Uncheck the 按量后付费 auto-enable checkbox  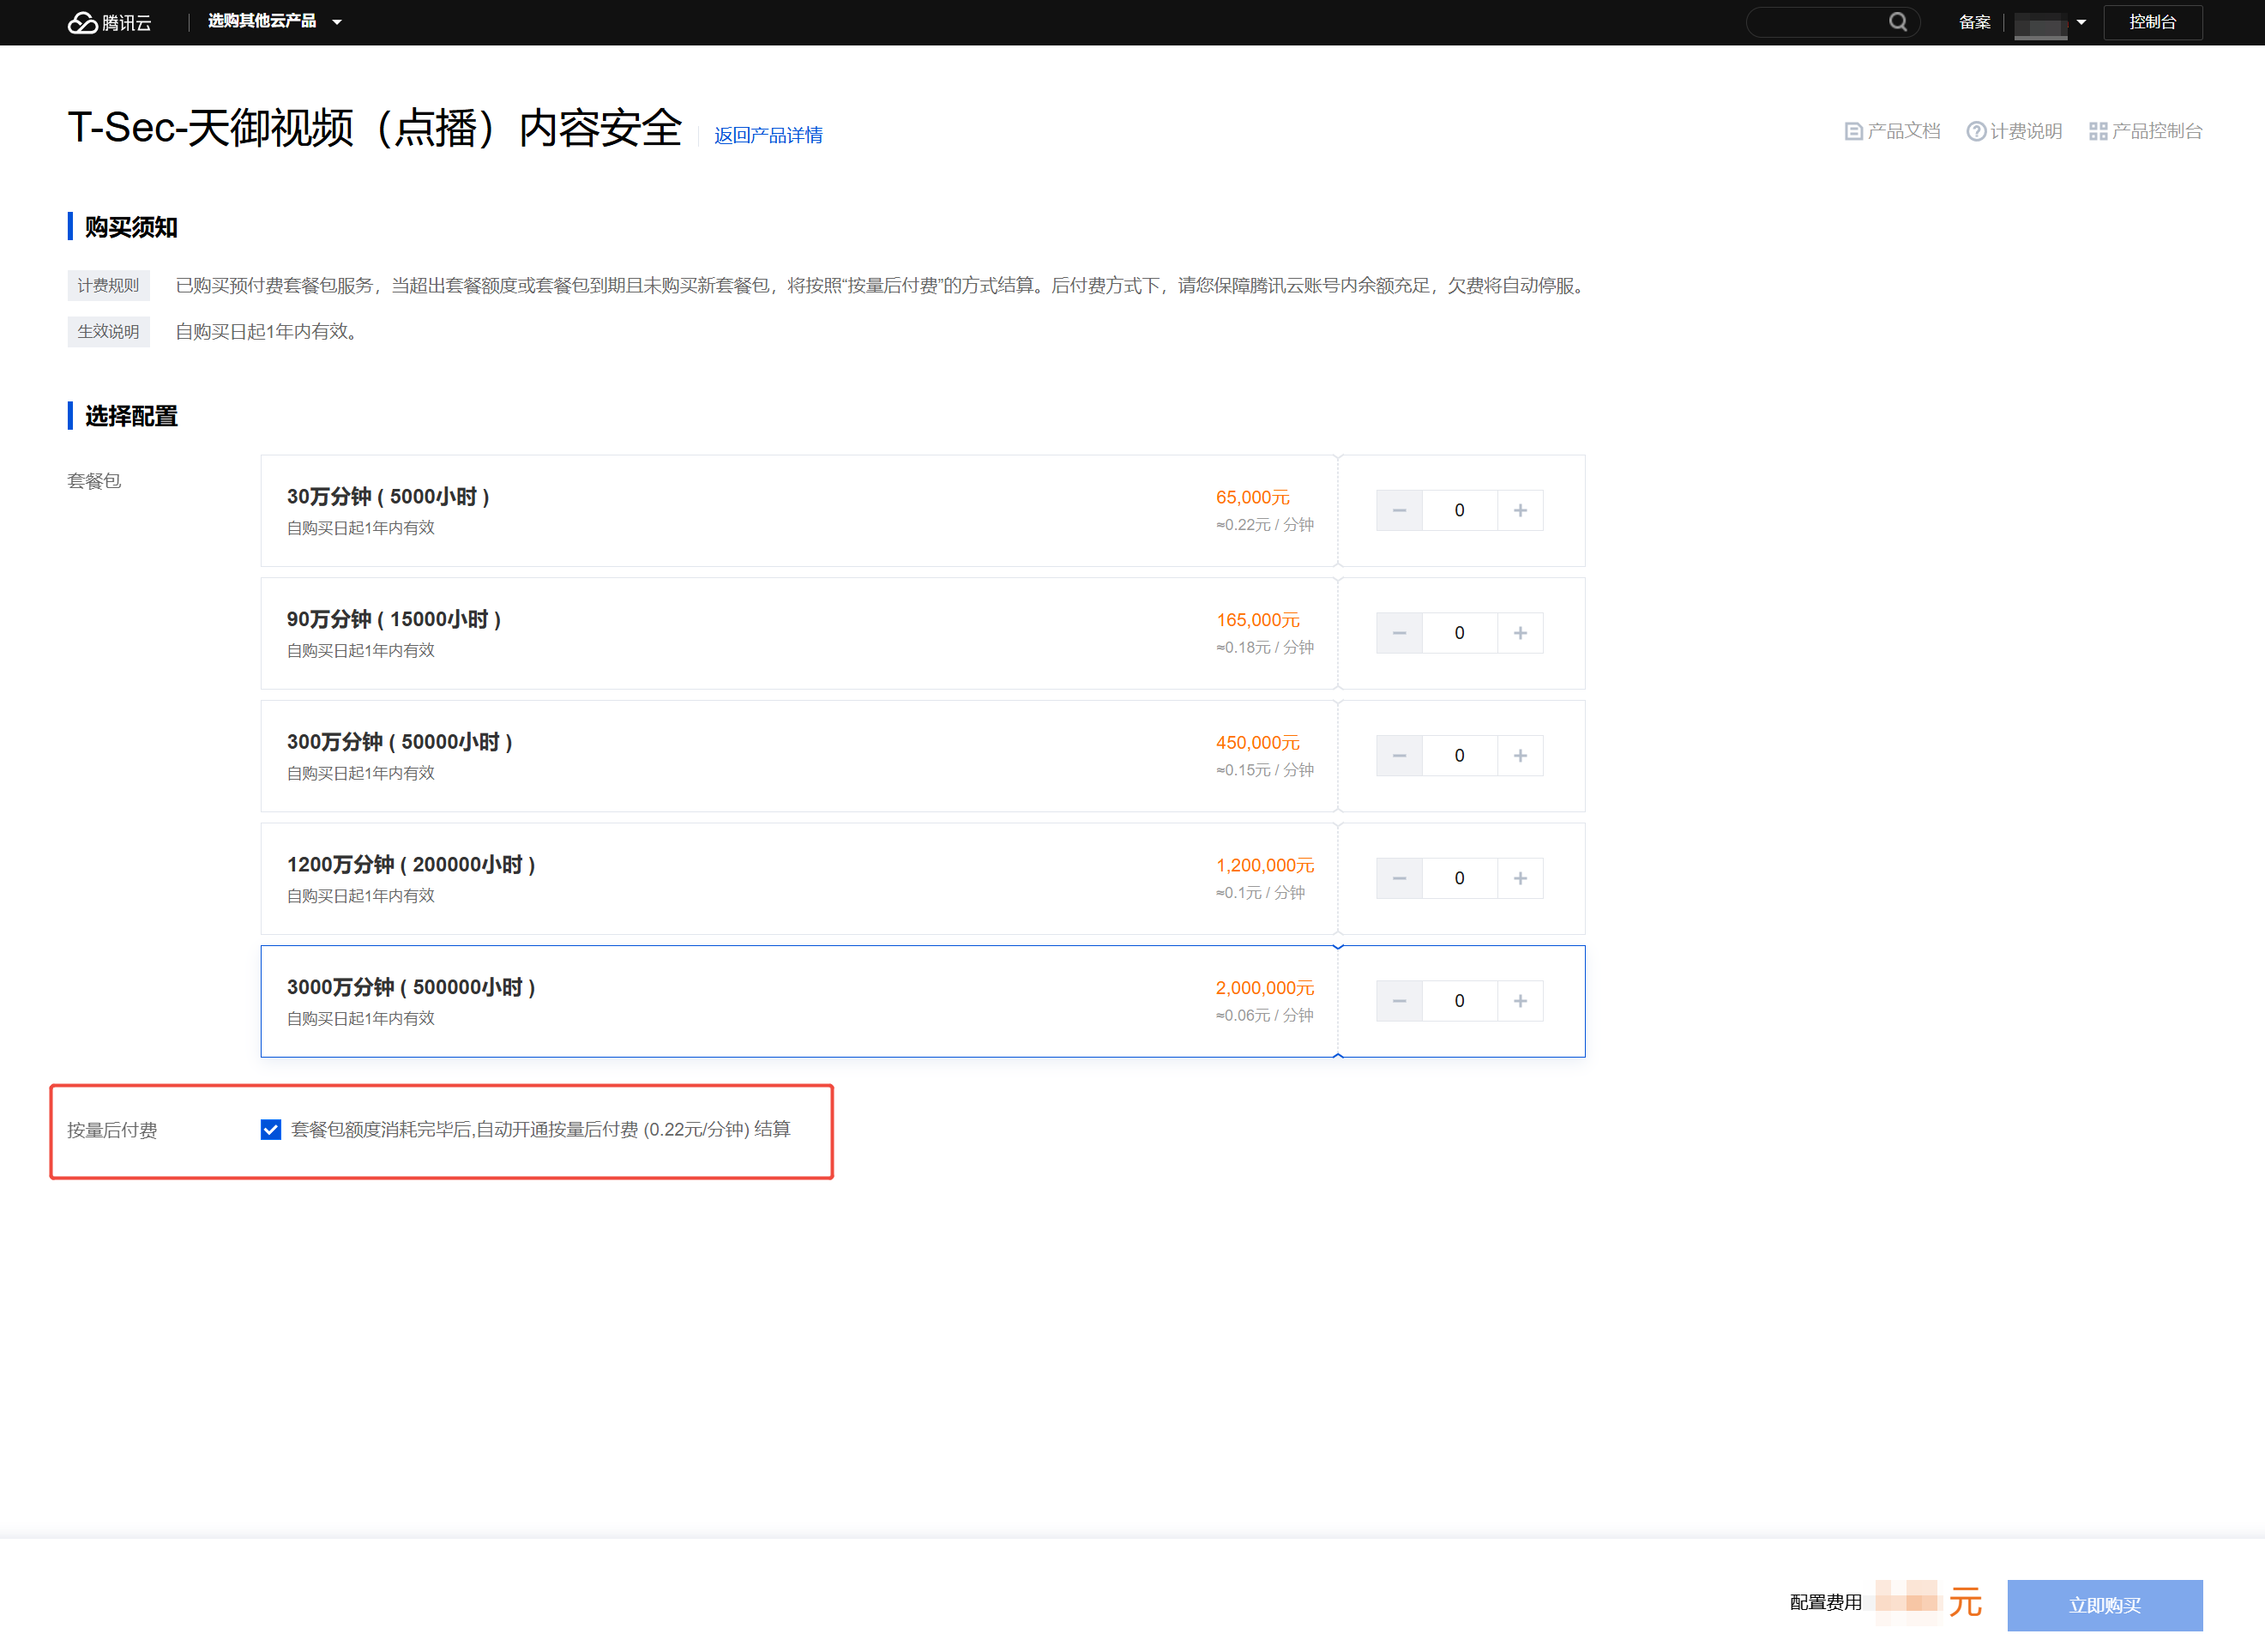tap(271, 1129)
